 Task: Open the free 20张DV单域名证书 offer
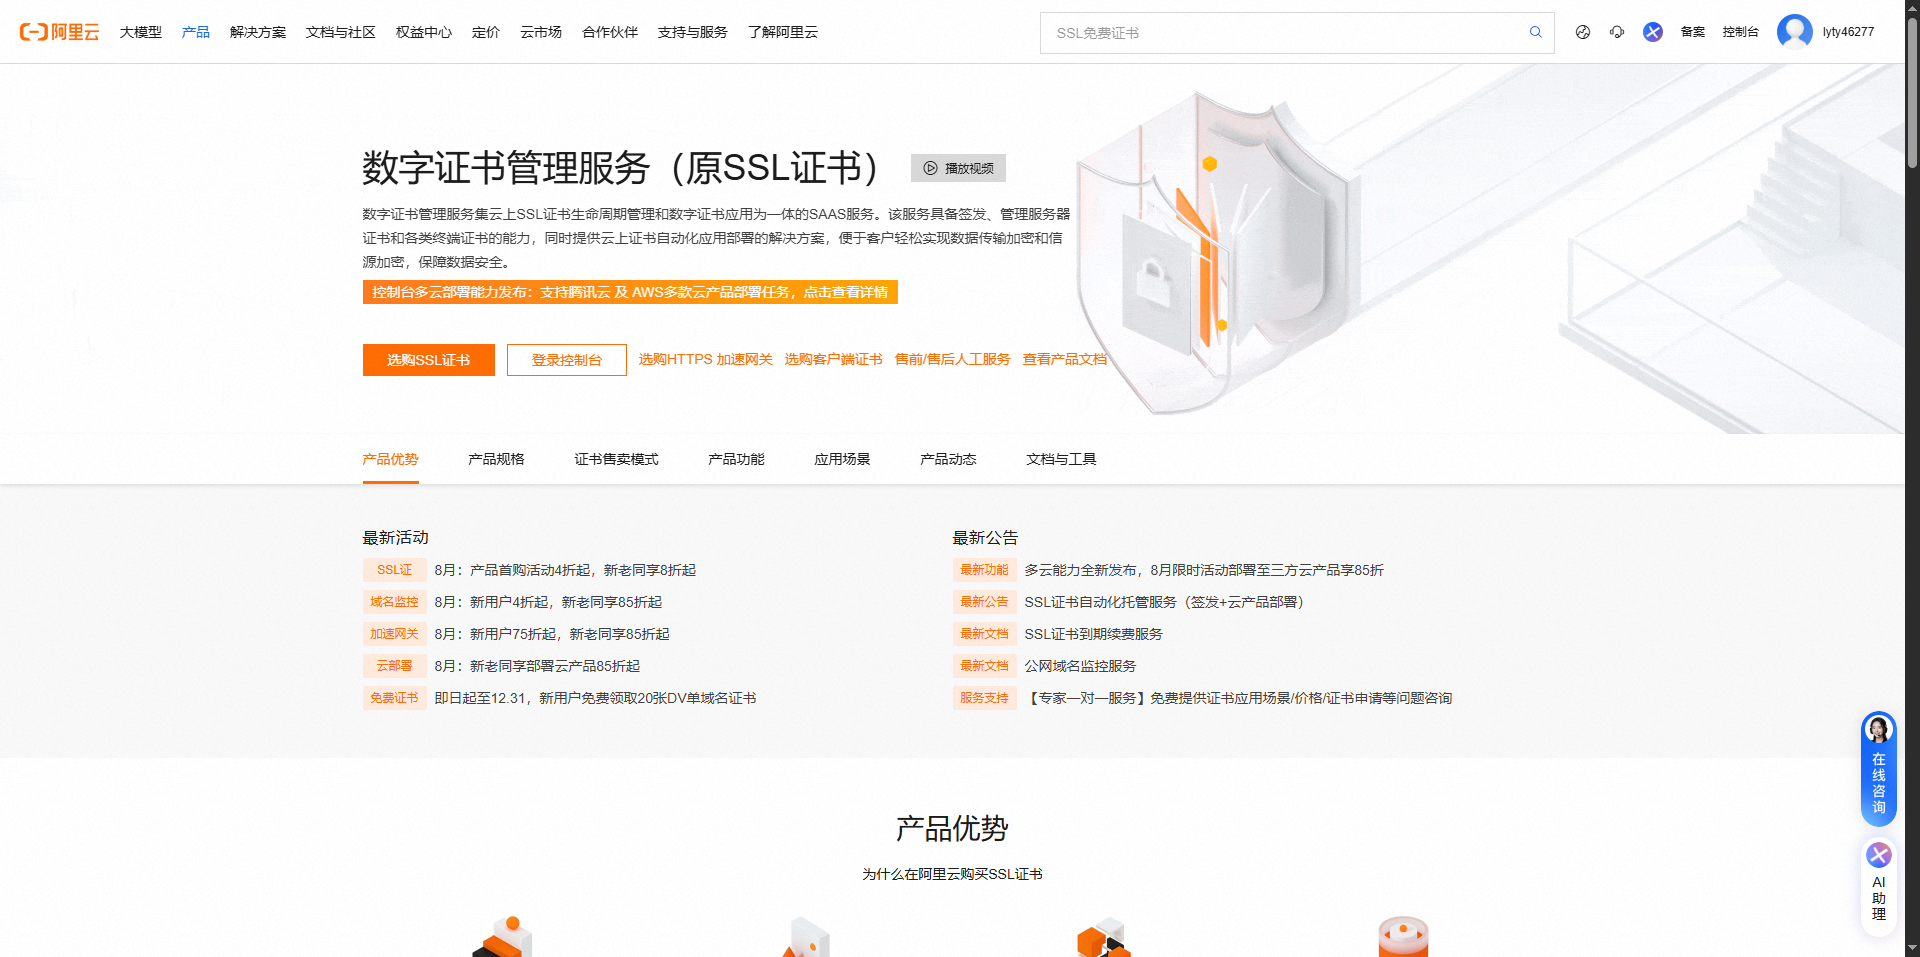[x=595, y=698]
